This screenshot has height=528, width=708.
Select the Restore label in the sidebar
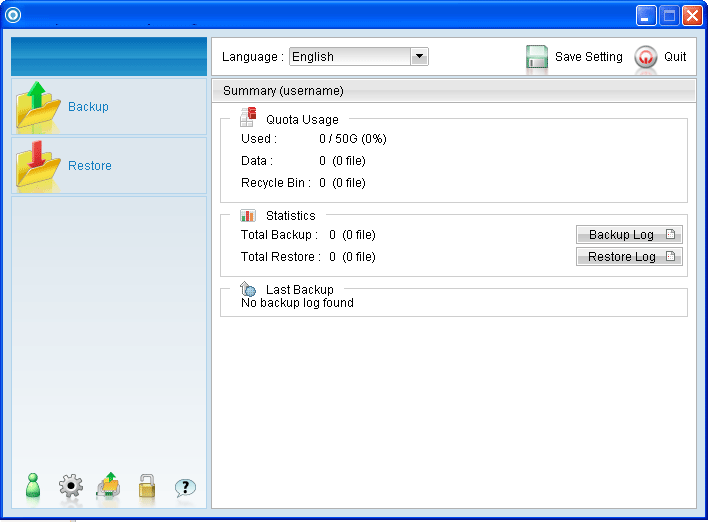[90, 166]
